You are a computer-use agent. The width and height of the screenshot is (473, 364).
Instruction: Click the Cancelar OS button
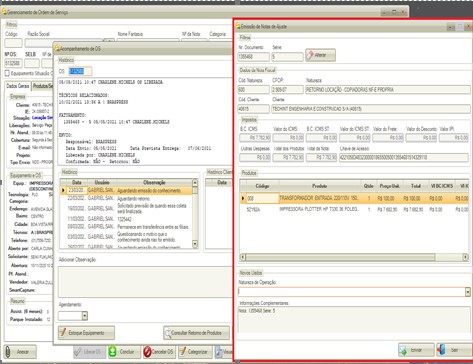click(159, 352)
